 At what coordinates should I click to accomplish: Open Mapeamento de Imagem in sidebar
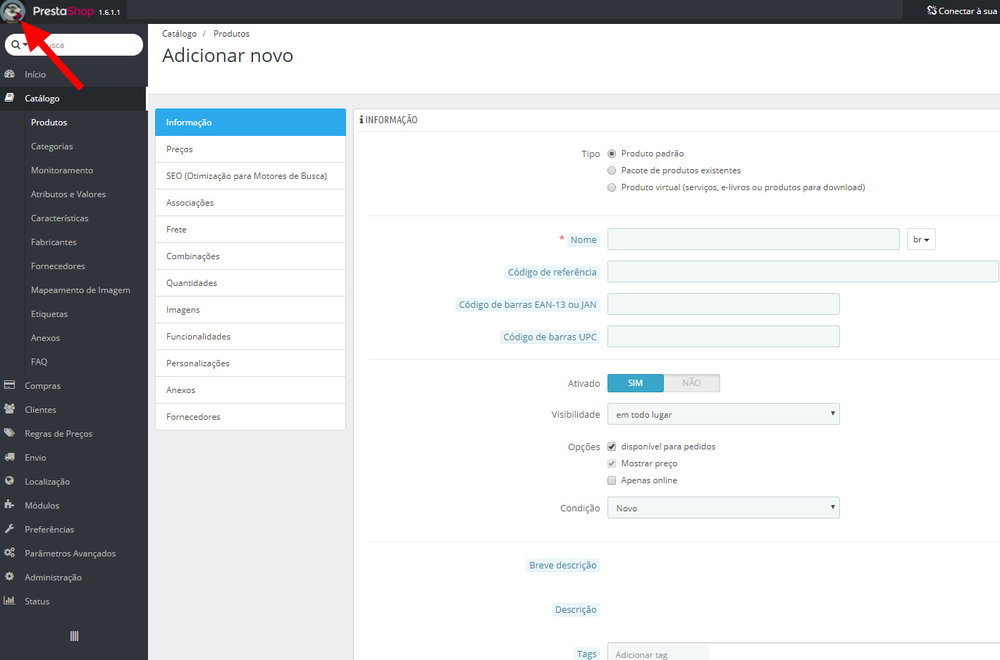pyautogui.click(x=80, y=290)
